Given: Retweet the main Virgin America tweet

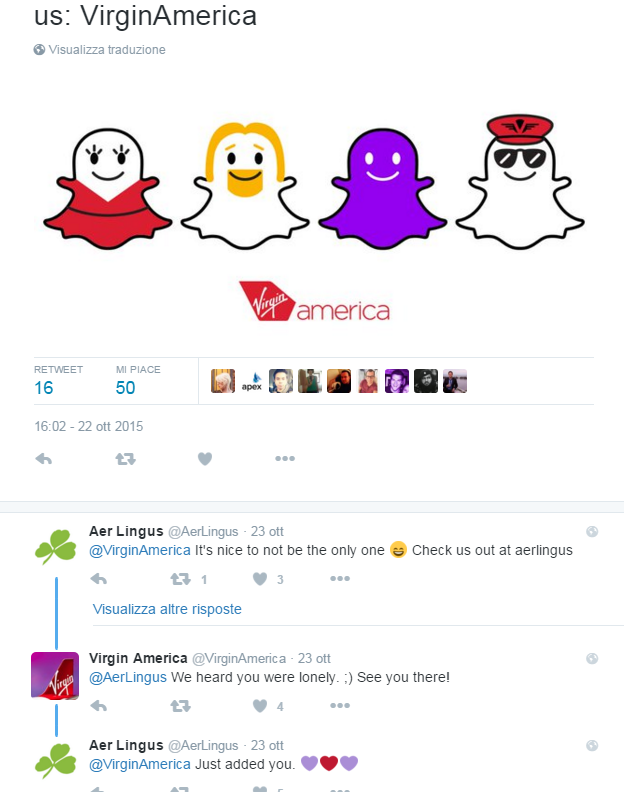Looking at the screenshot, I should (x=125, y=459).
